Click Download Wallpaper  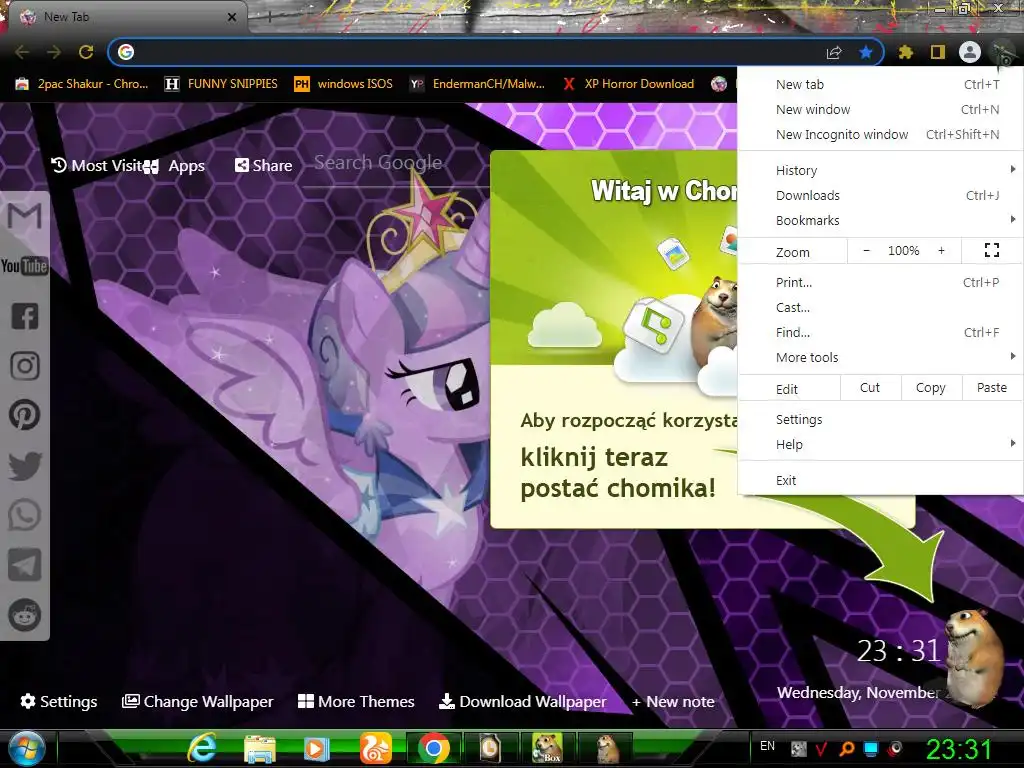point(523,701)
